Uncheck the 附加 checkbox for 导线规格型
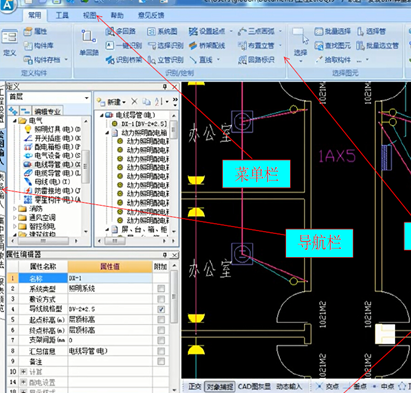 [x=161, y=309]
